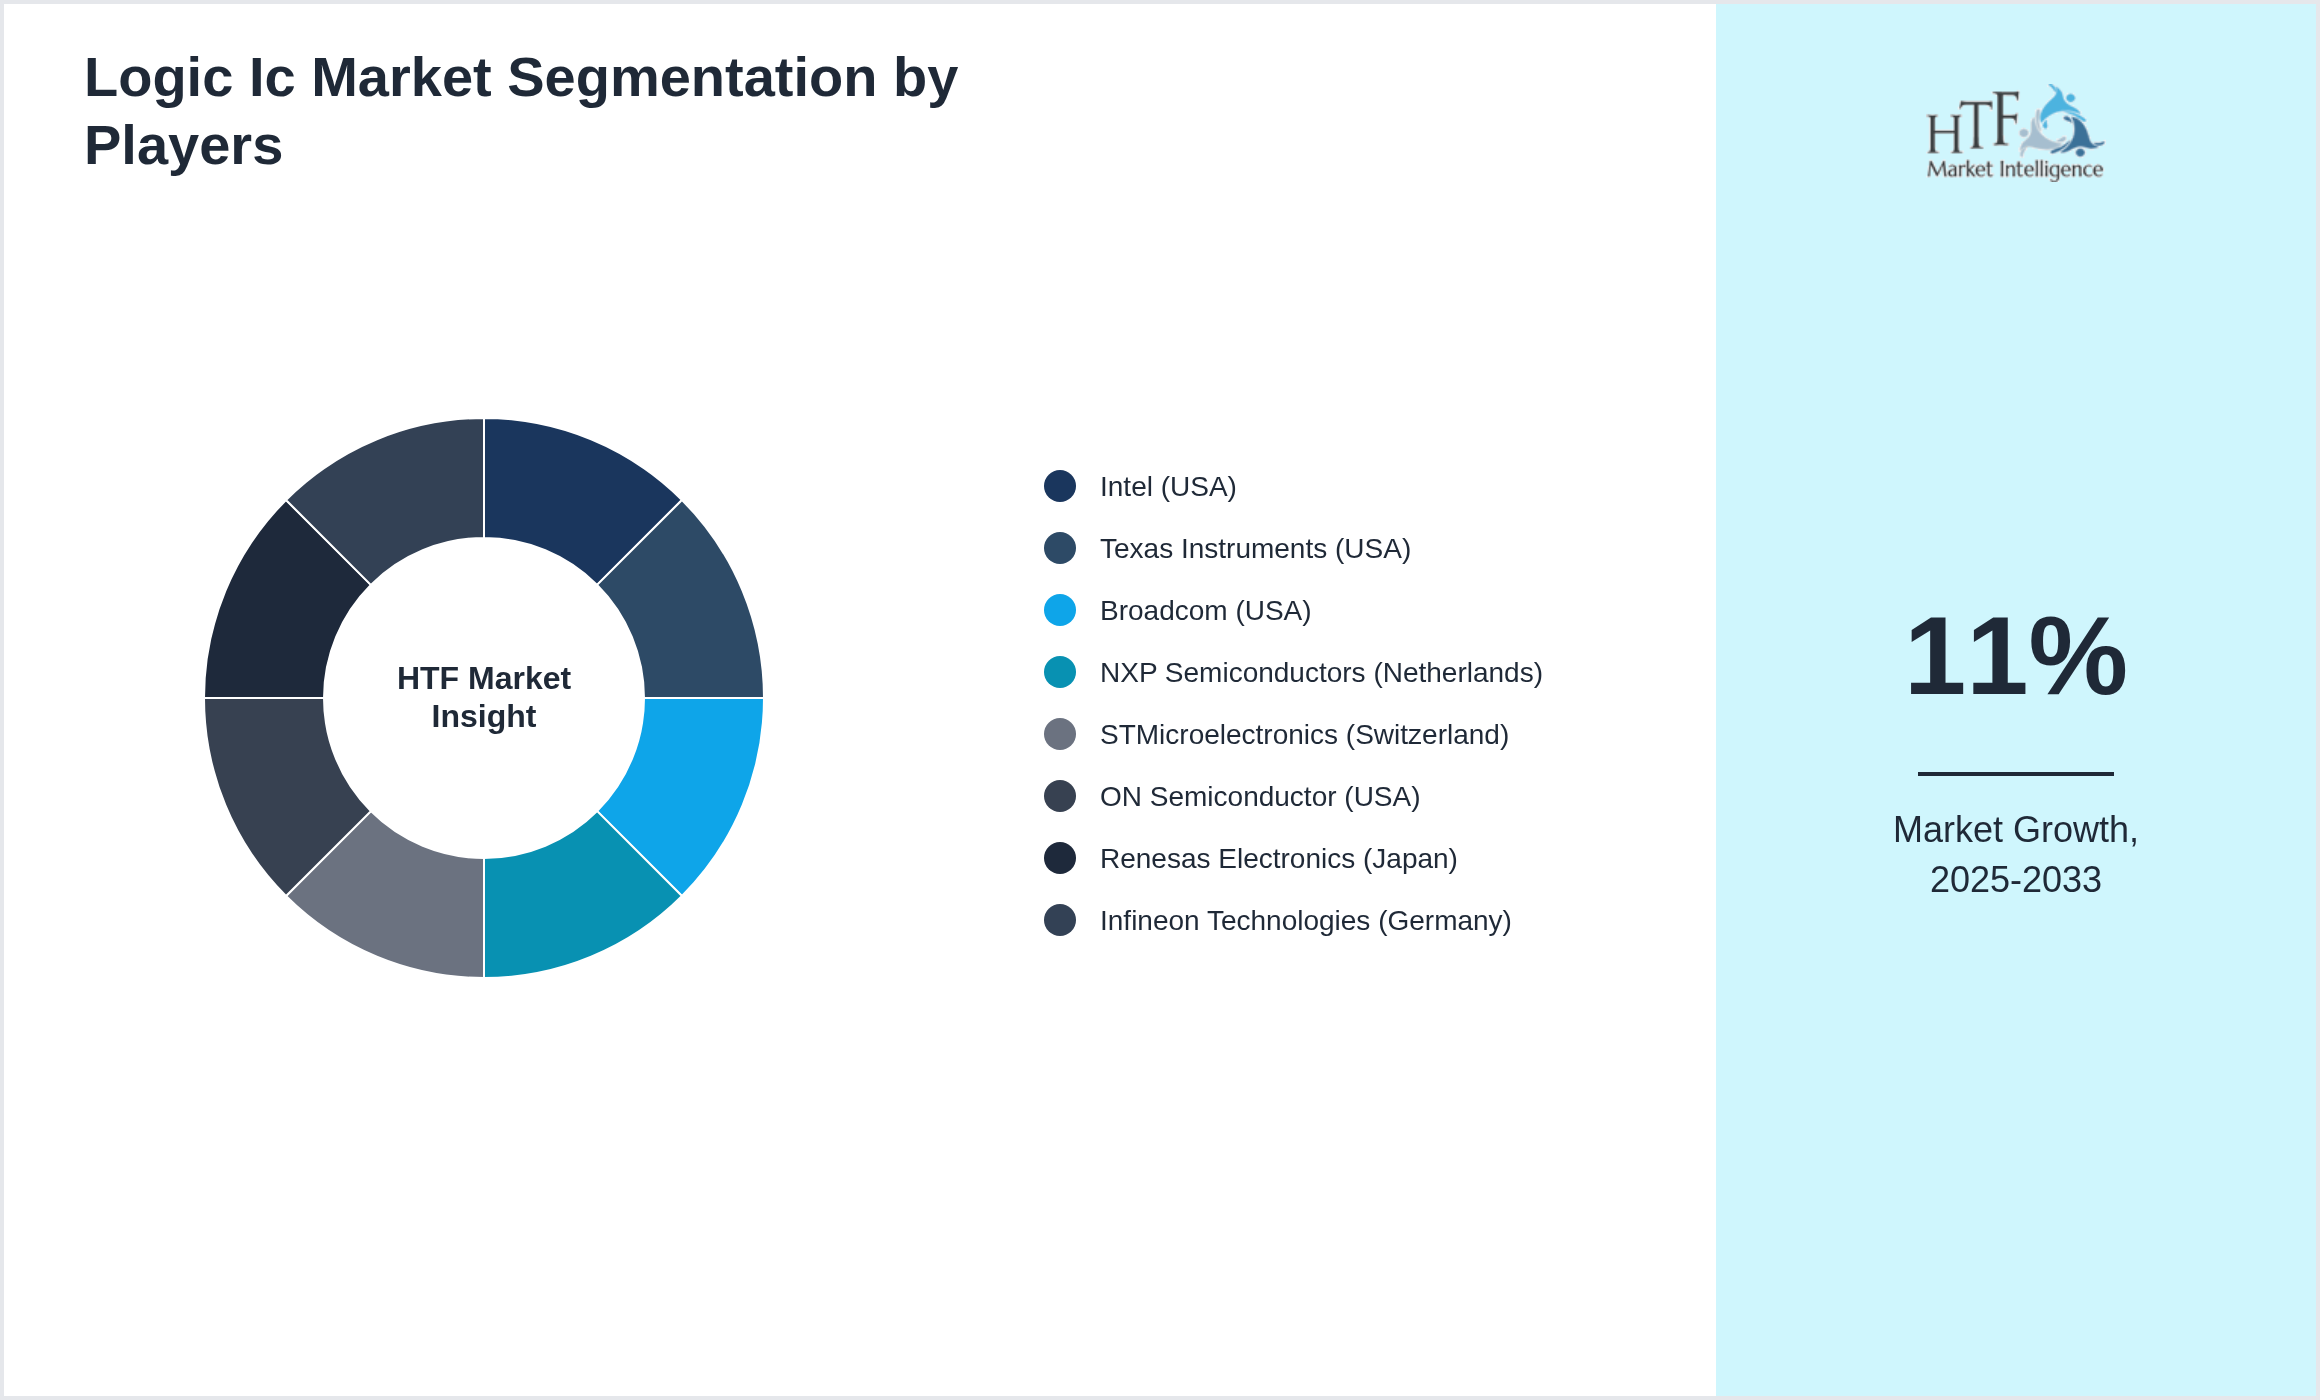
Task: Click the 'Market Growth, 2025-2033' caption
Action: pos(2016,854)
